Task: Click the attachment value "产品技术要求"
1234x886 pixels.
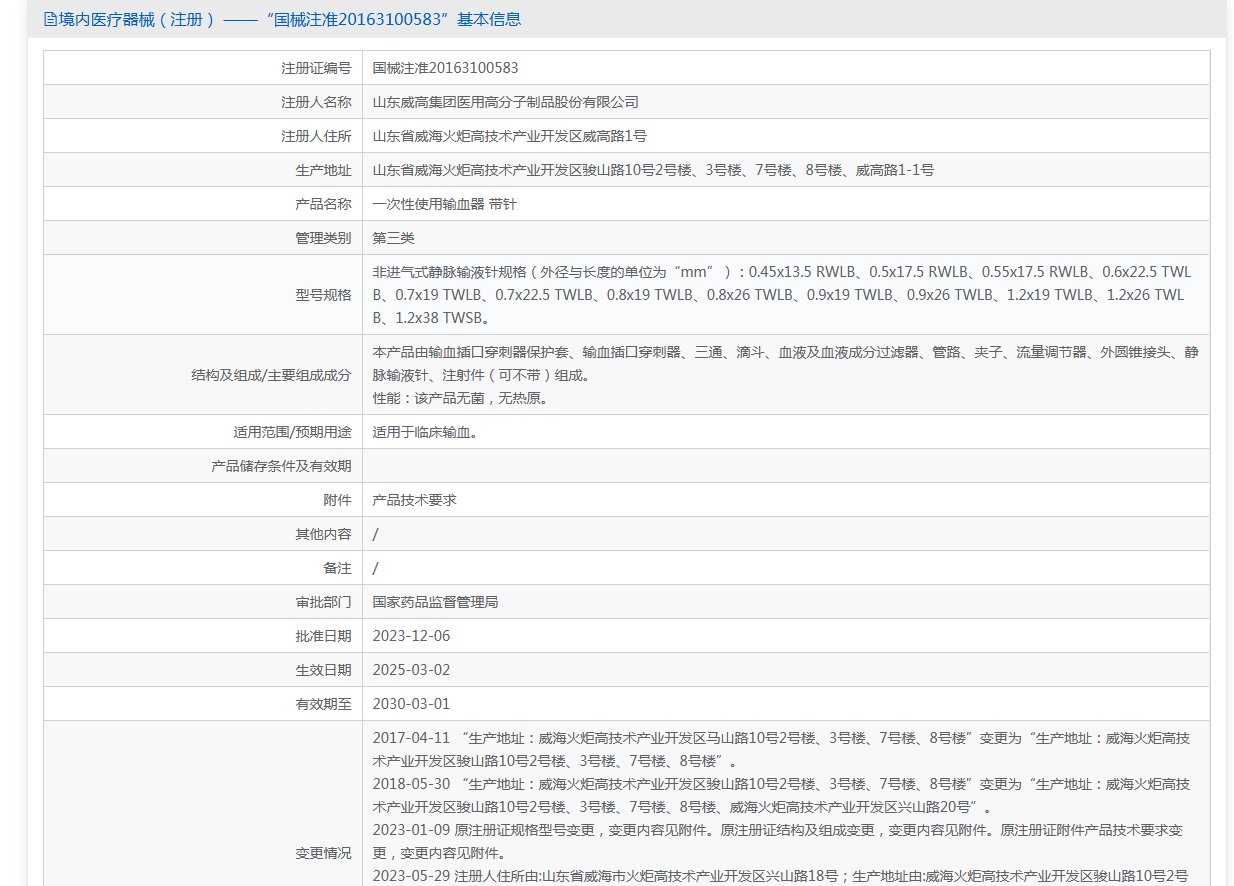Action: pos(414,500)
